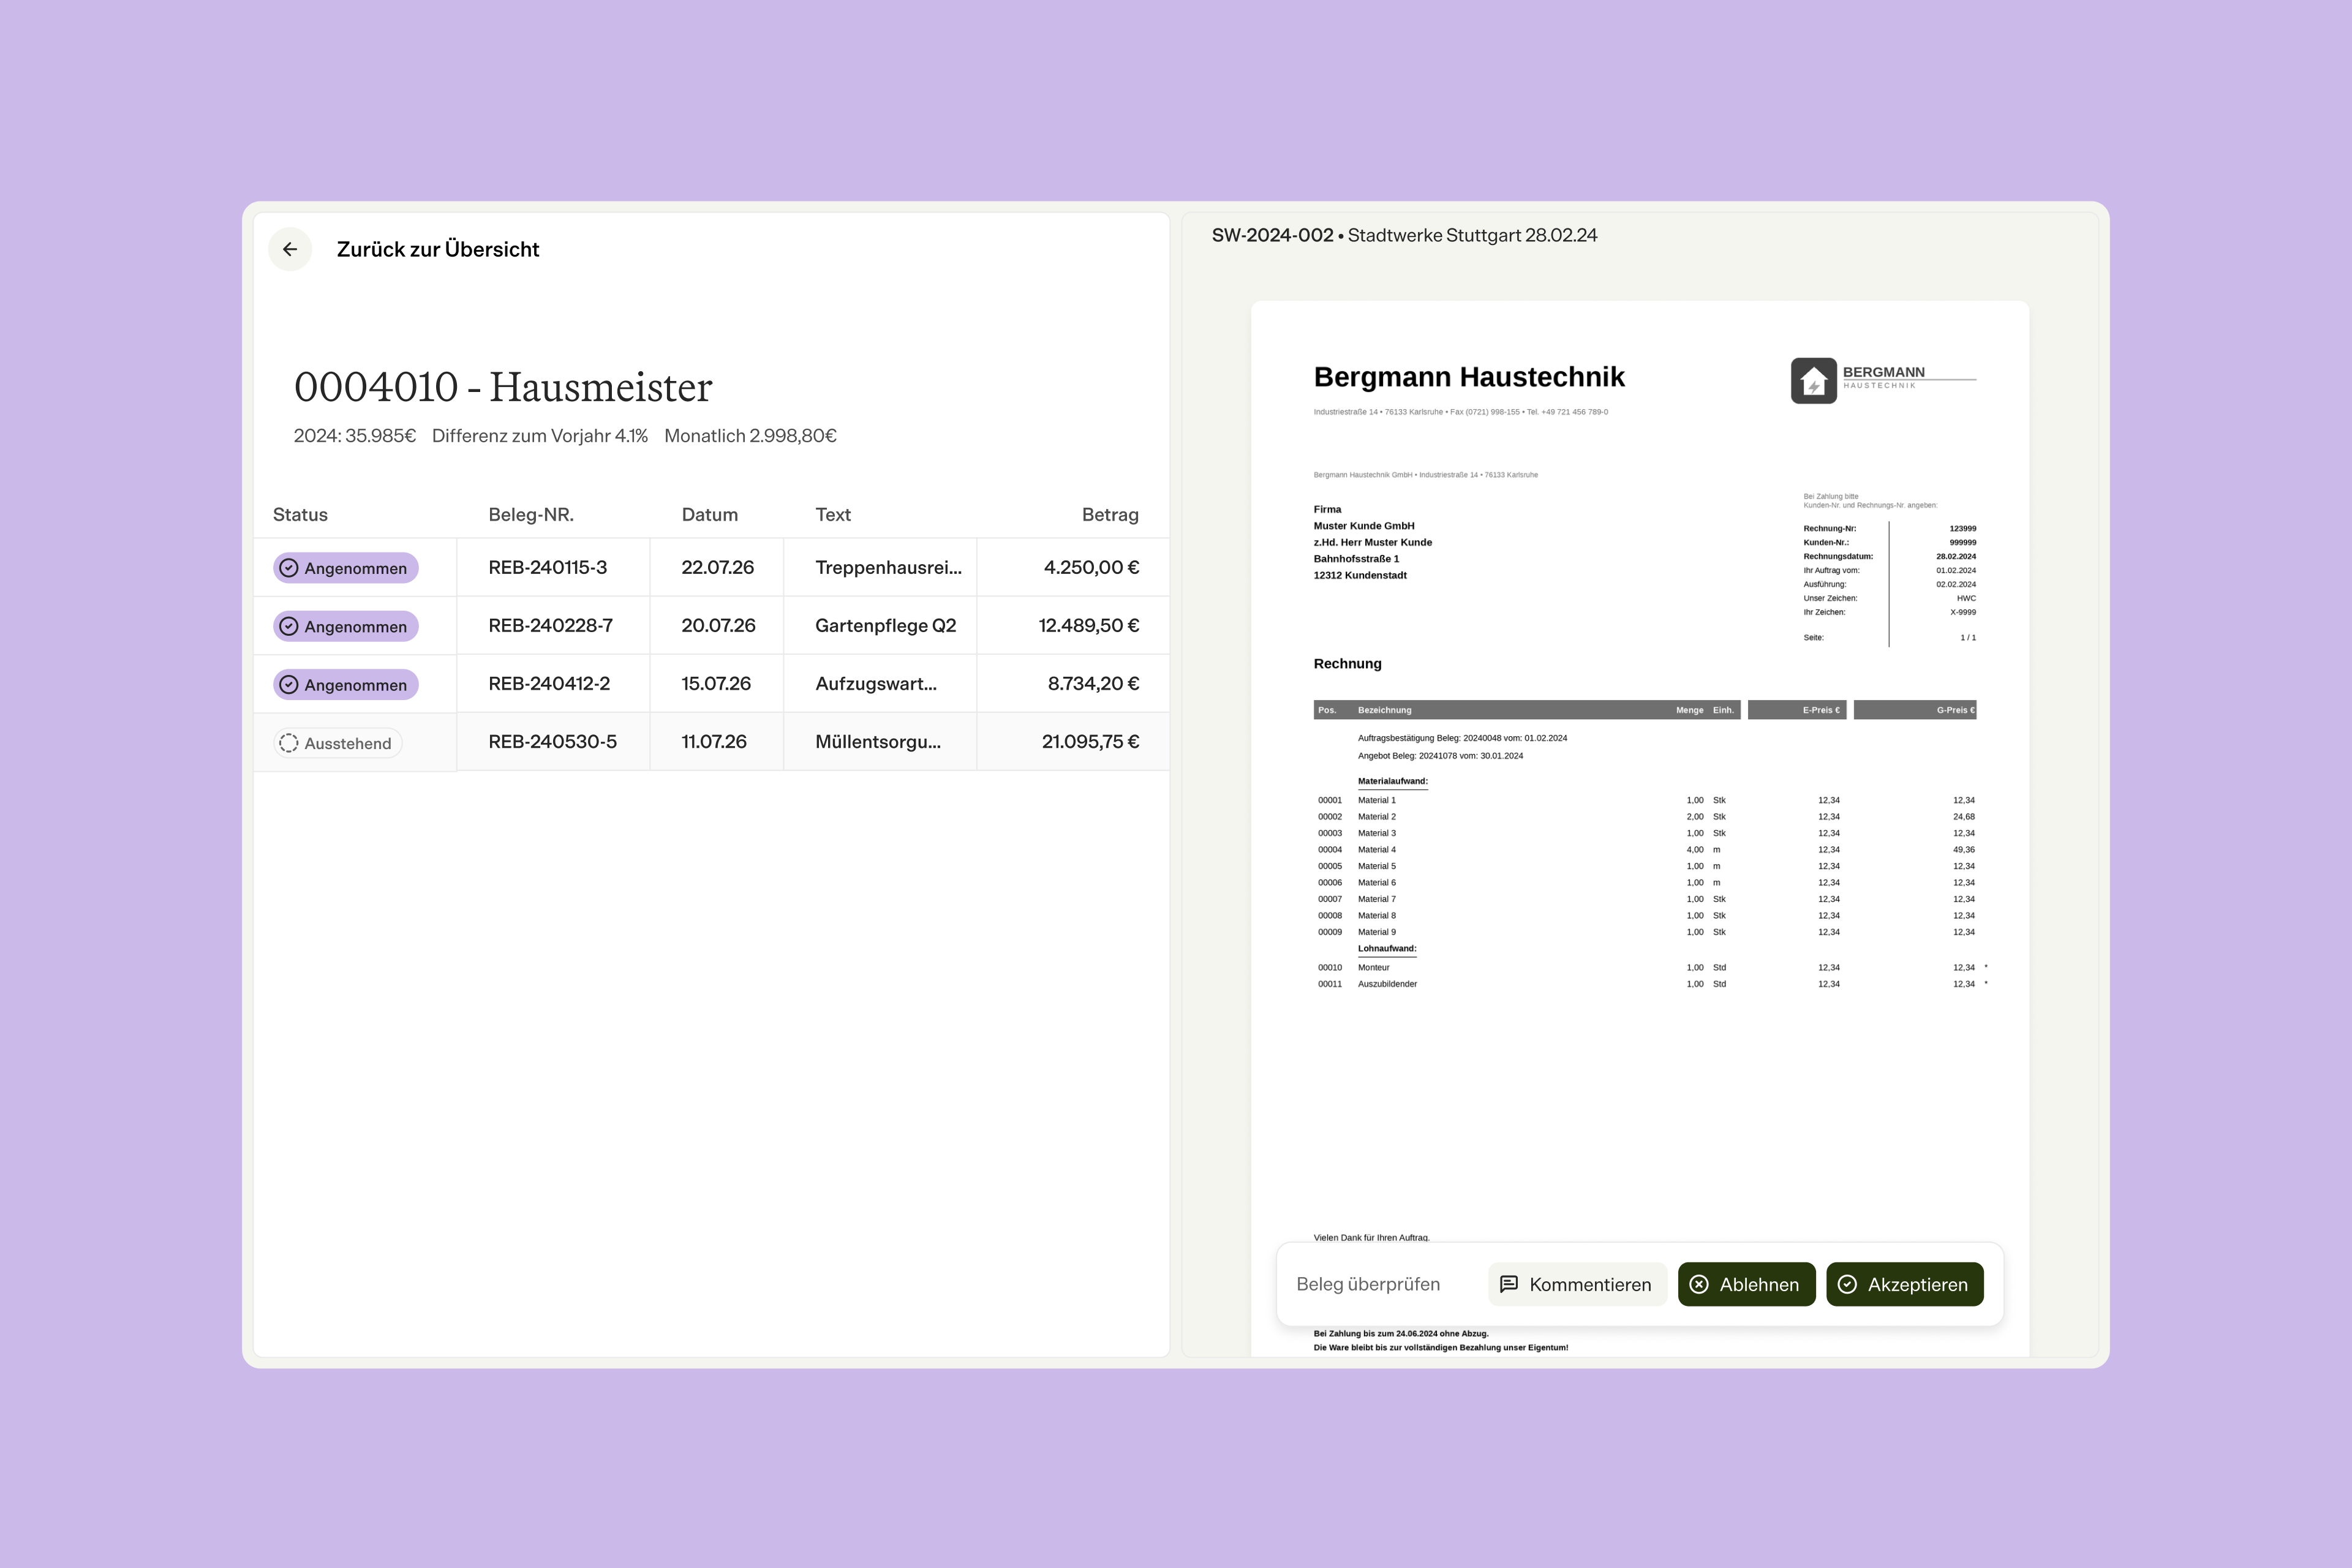Select receipt number REB-240228-7
Screen dimensions: 2352x1568
click(x=550, y=625)
